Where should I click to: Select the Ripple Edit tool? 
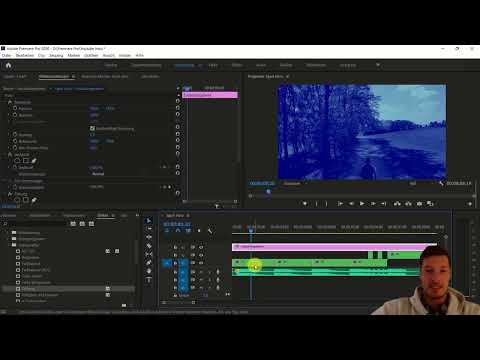pyautogui.click(x=149, y=237)
